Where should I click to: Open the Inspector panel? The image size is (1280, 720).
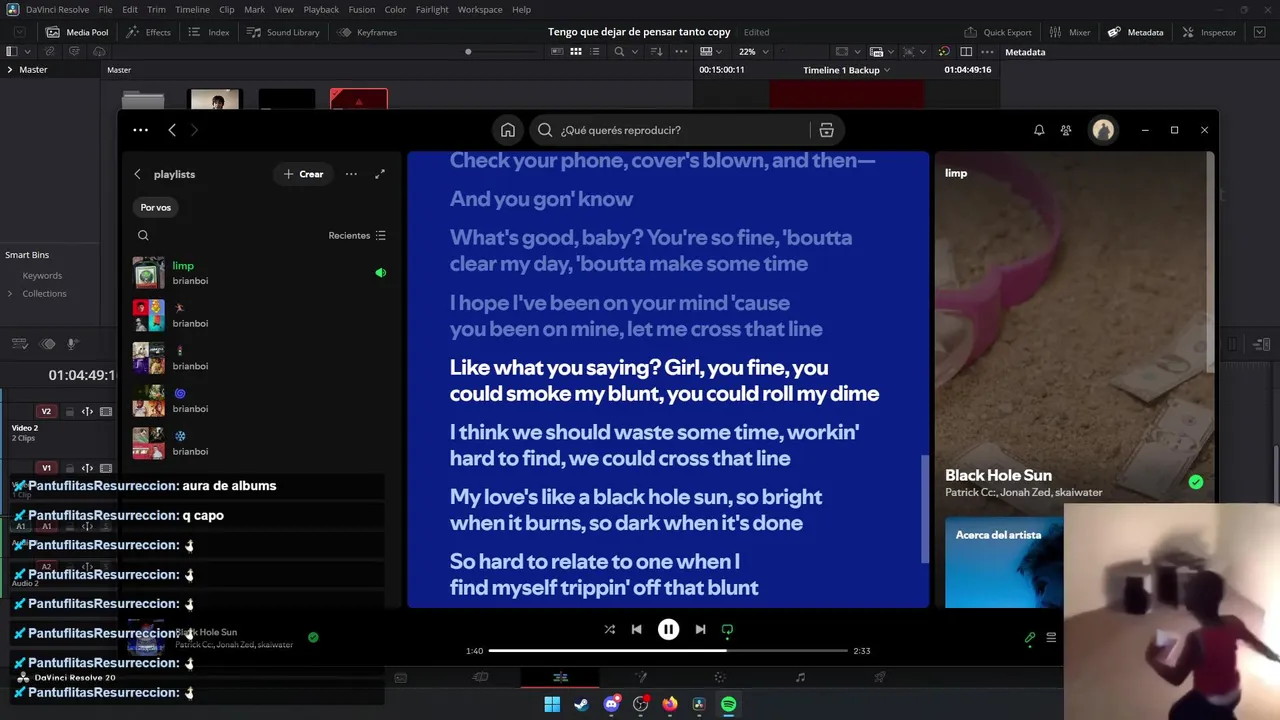pos(1209,32)
